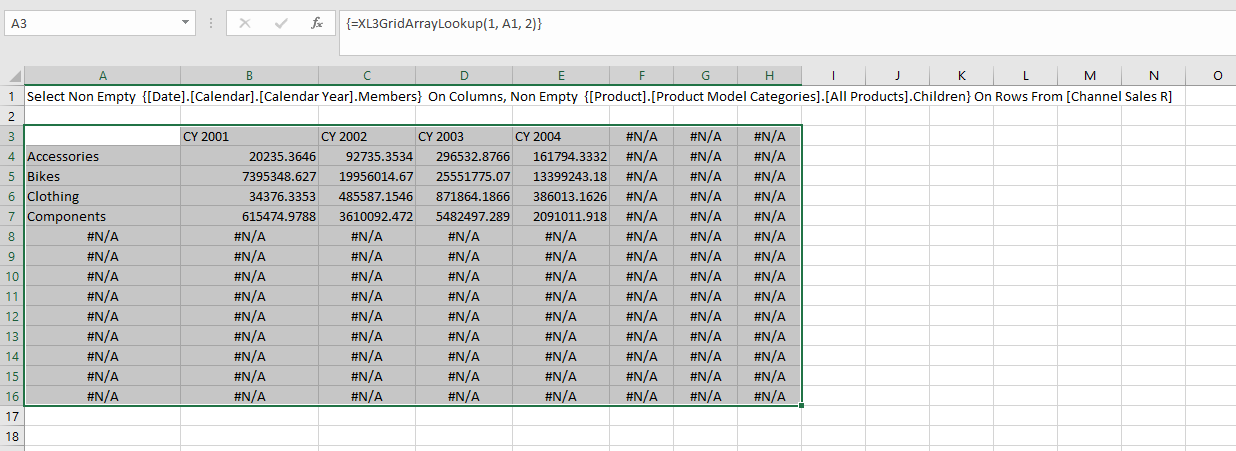The width and height of the screenshot is (1236, 451).
Task: Click the Select All corner triangle
Action: [x=12, y=76]
